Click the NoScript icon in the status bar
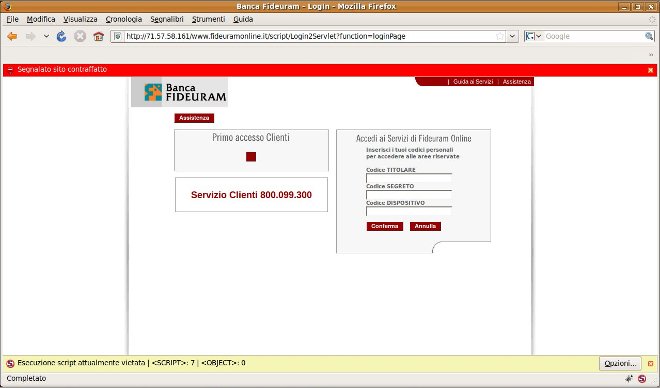Viewport: 660px width, 388px height. pos(642,379)
